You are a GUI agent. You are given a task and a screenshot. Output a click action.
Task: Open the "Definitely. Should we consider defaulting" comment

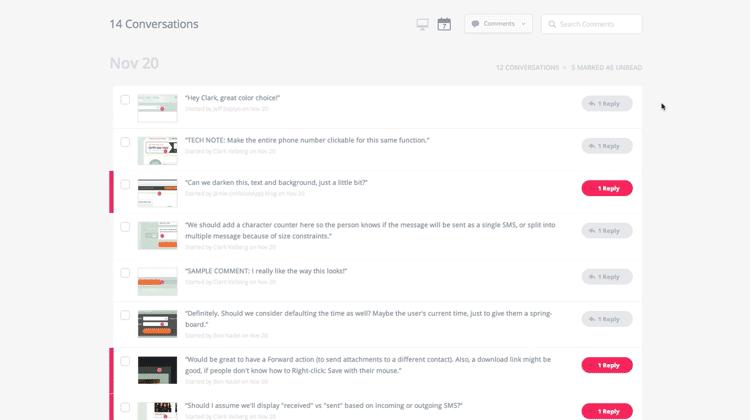(368, 319)
